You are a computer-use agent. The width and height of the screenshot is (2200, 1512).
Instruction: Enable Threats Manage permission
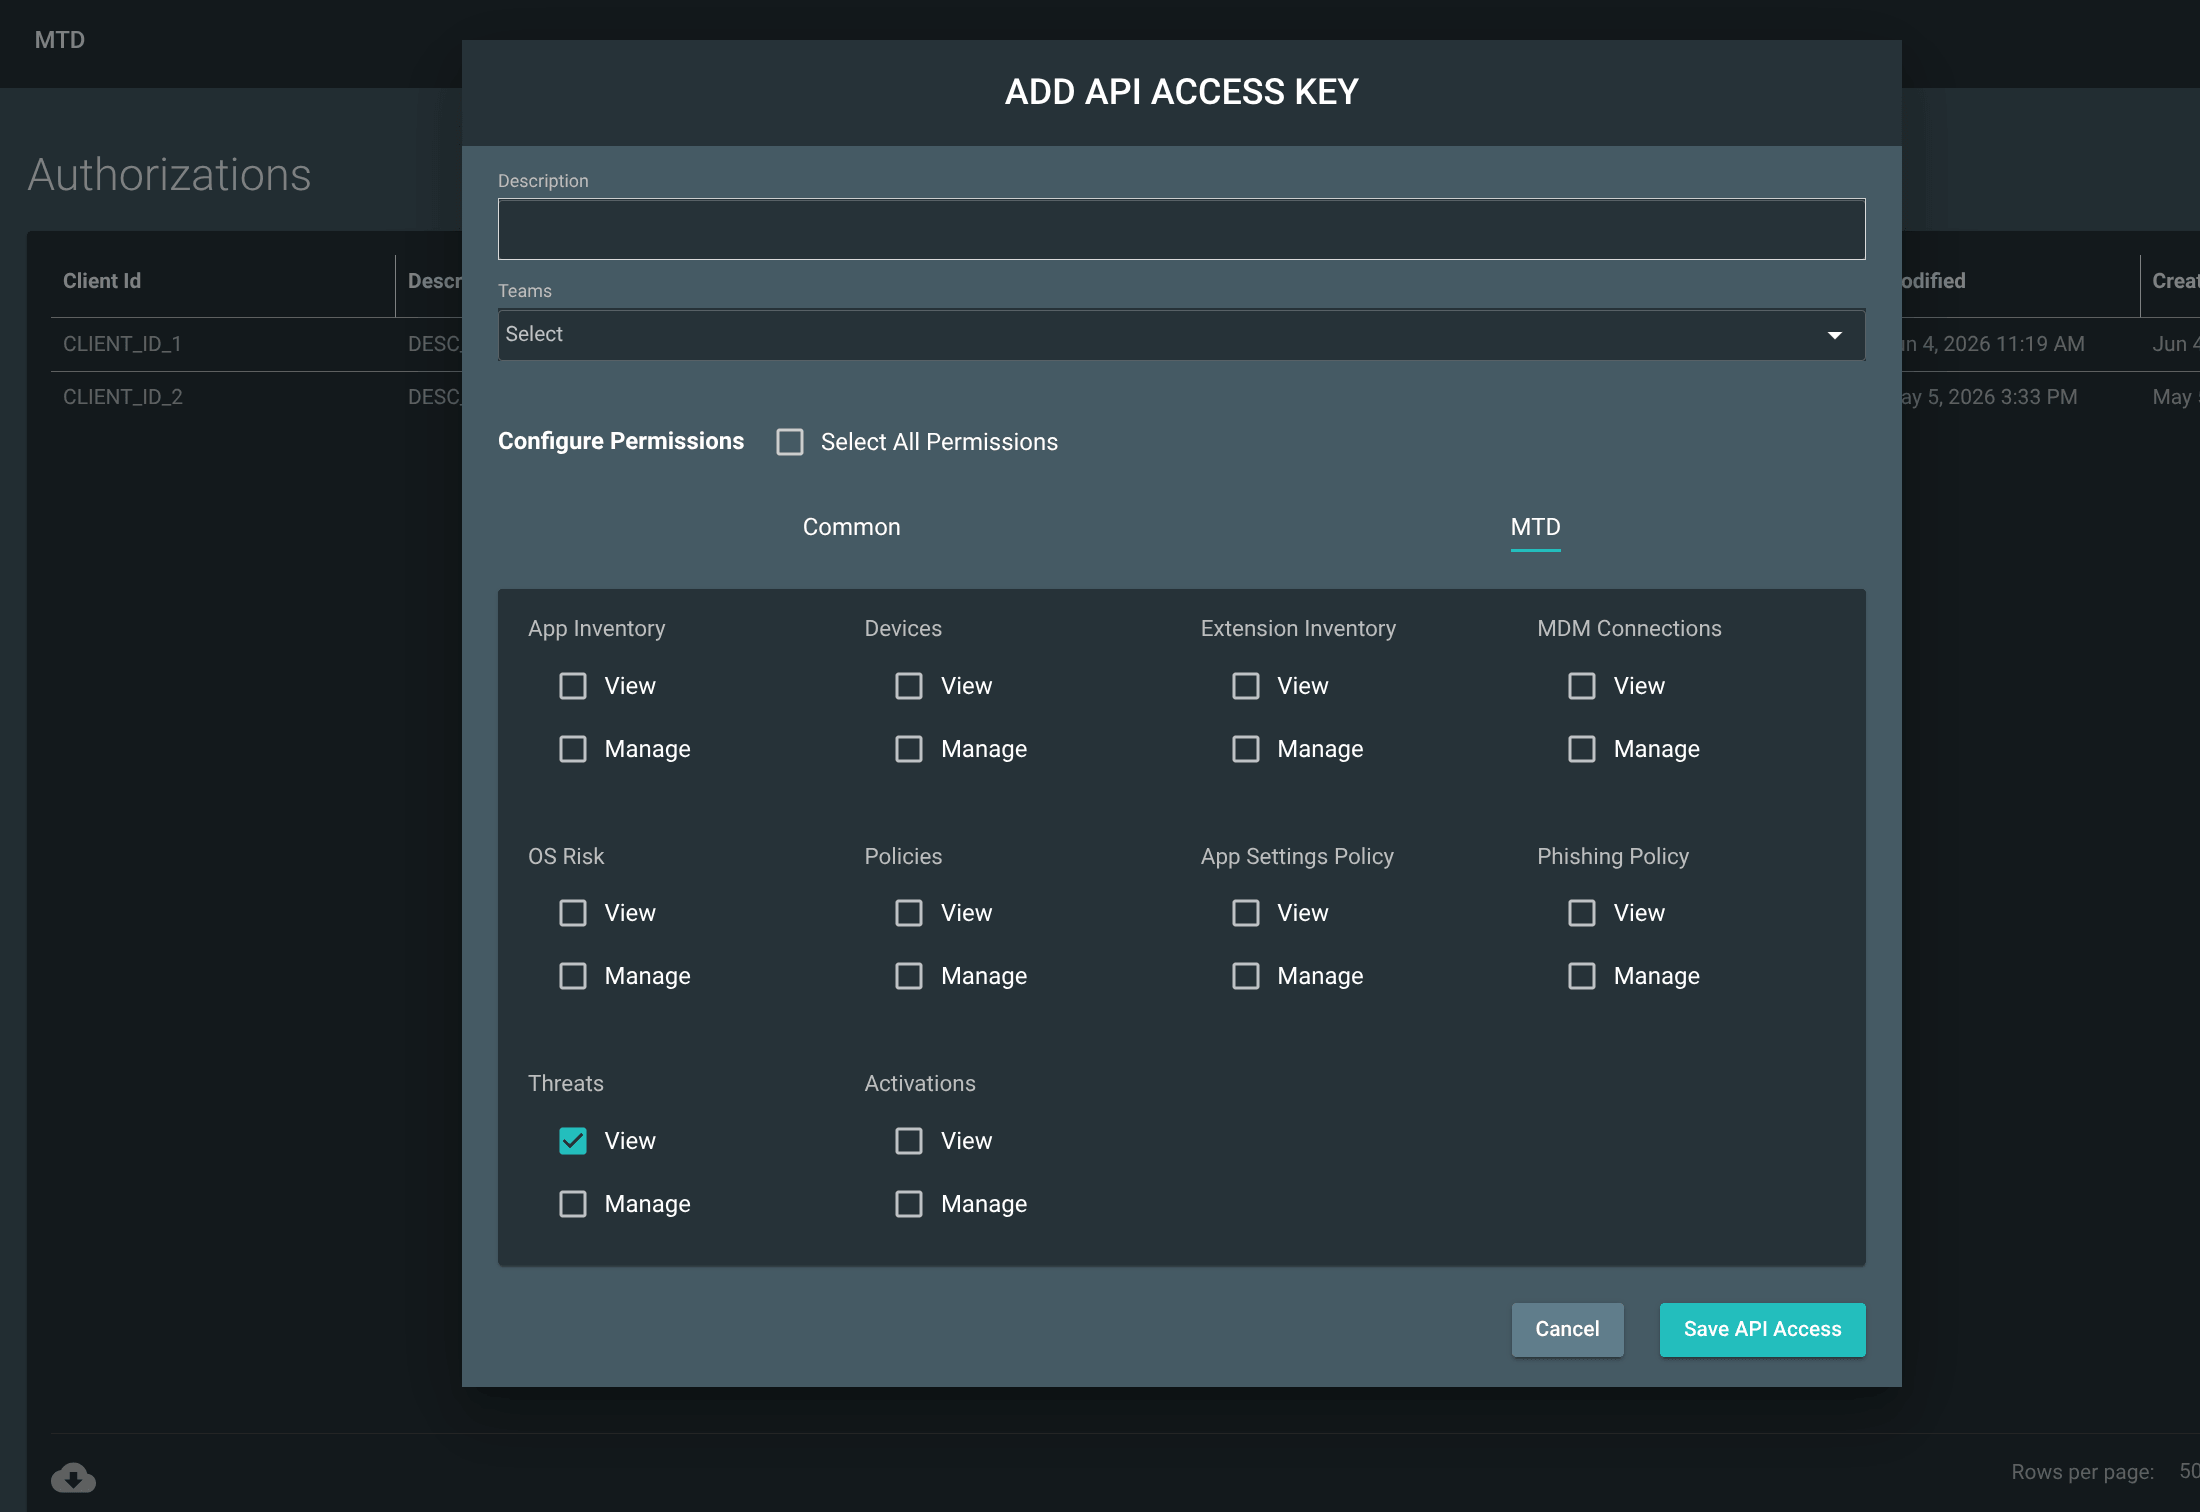coord(573,1204)
